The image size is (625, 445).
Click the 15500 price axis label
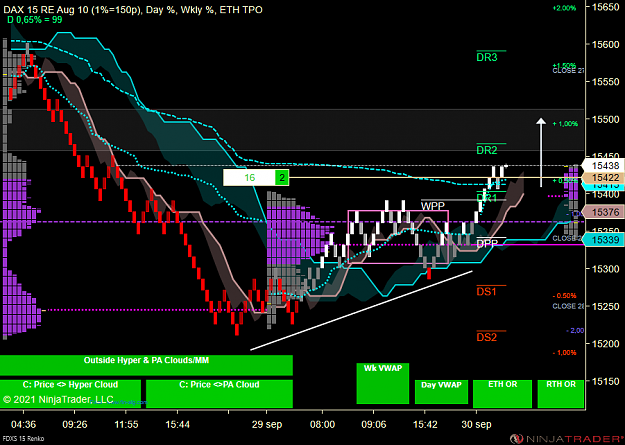tap(605, 119)
